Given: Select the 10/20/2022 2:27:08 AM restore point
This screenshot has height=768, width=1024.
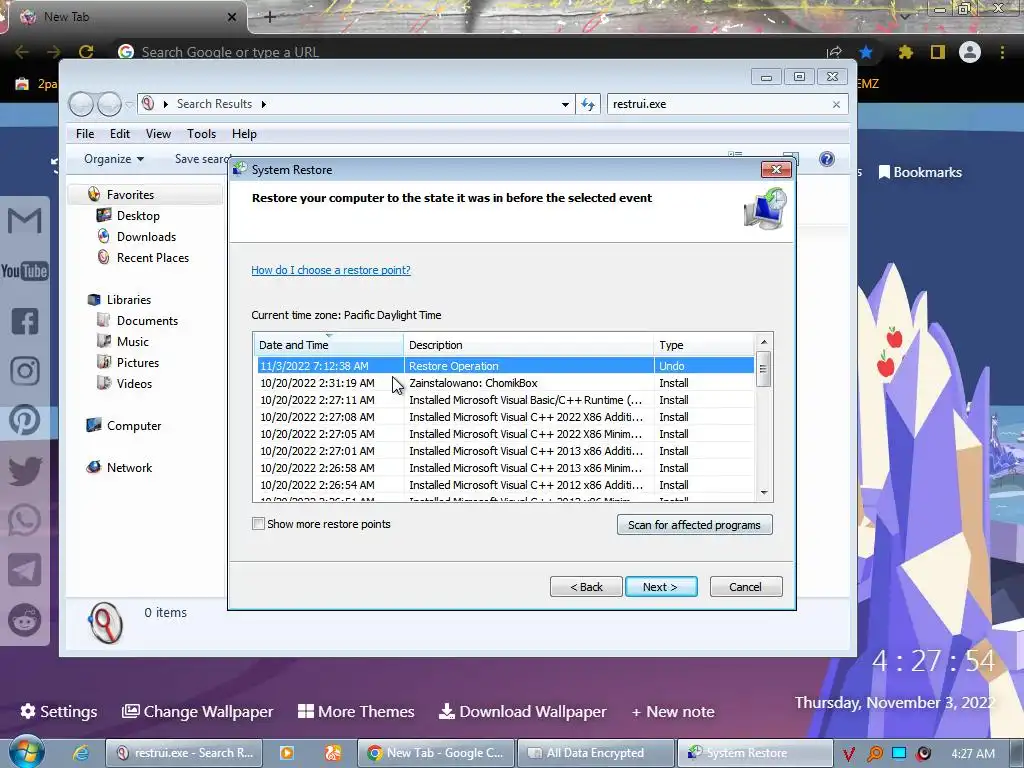Looking at the screenshot, I should (505, 417).
